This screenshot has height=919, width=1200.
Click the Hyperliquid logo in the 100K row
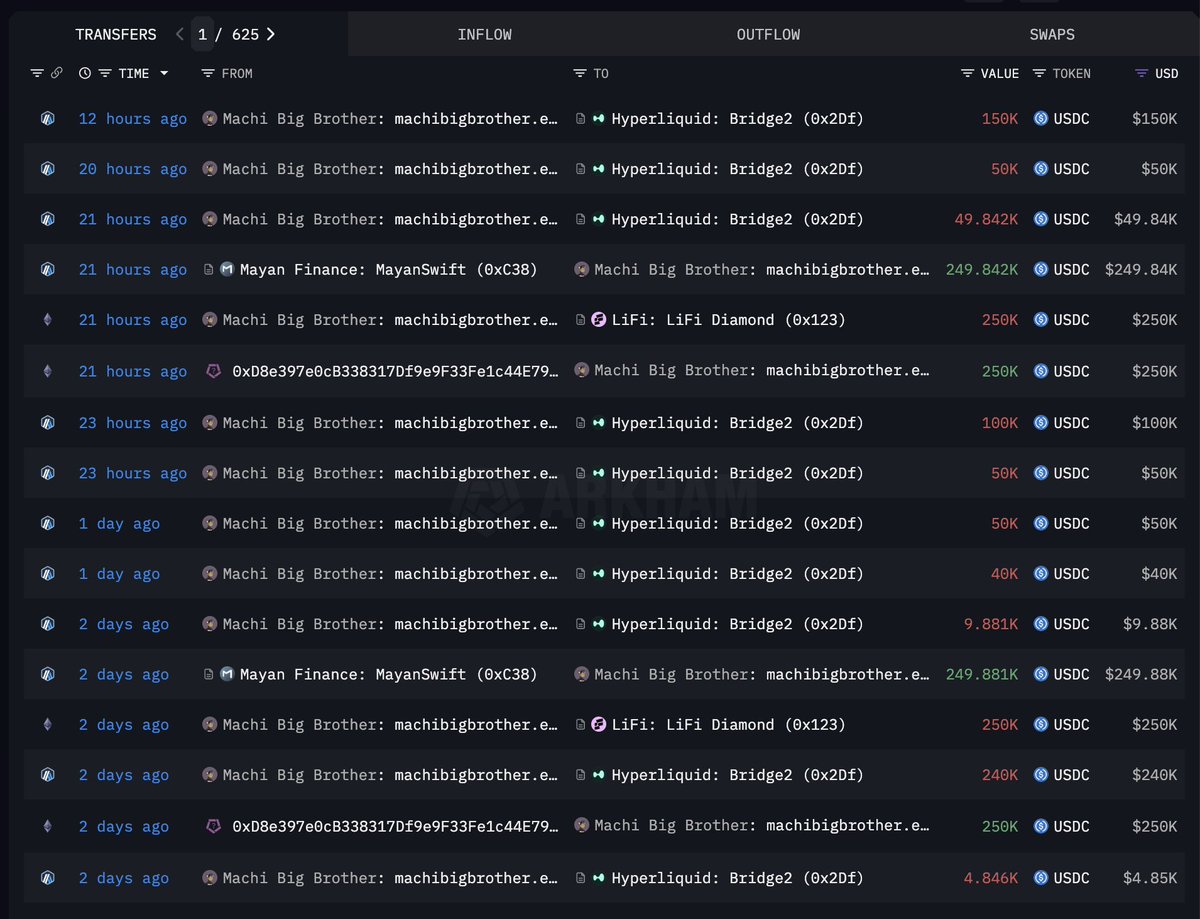coord(599,423)
